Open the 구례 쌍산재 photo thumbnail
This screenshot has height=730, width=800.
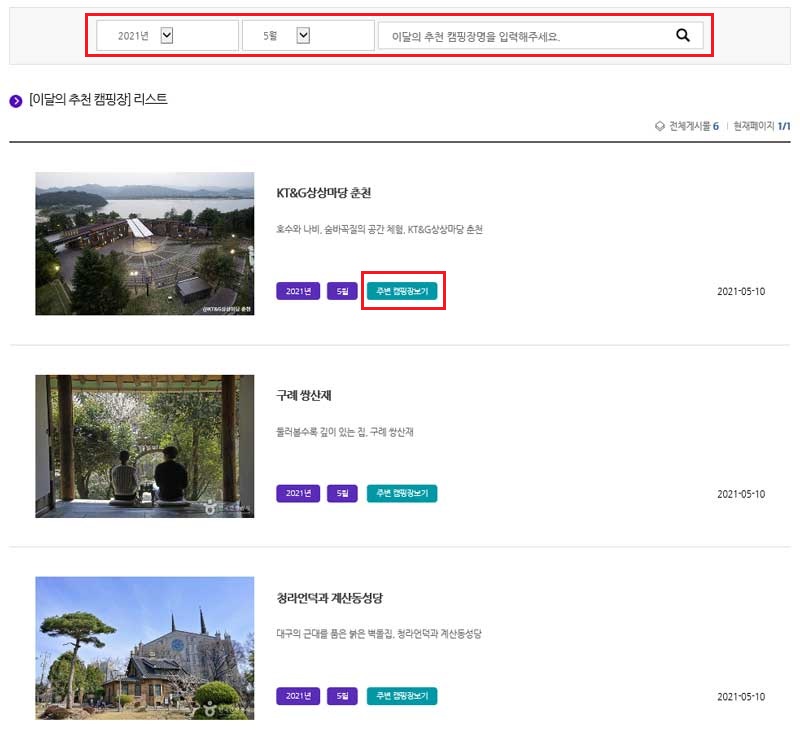point(144,445)
